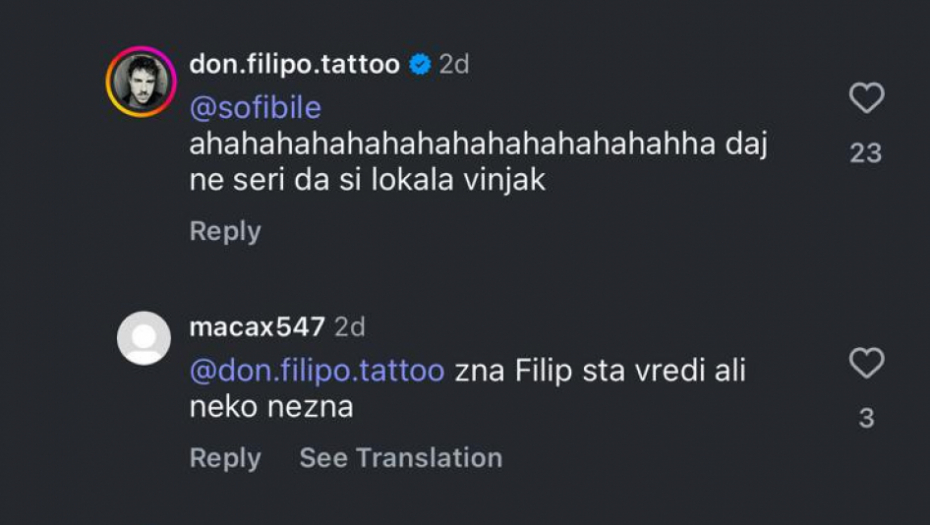Reply to the macax547 comment

[x=225, y=458]
